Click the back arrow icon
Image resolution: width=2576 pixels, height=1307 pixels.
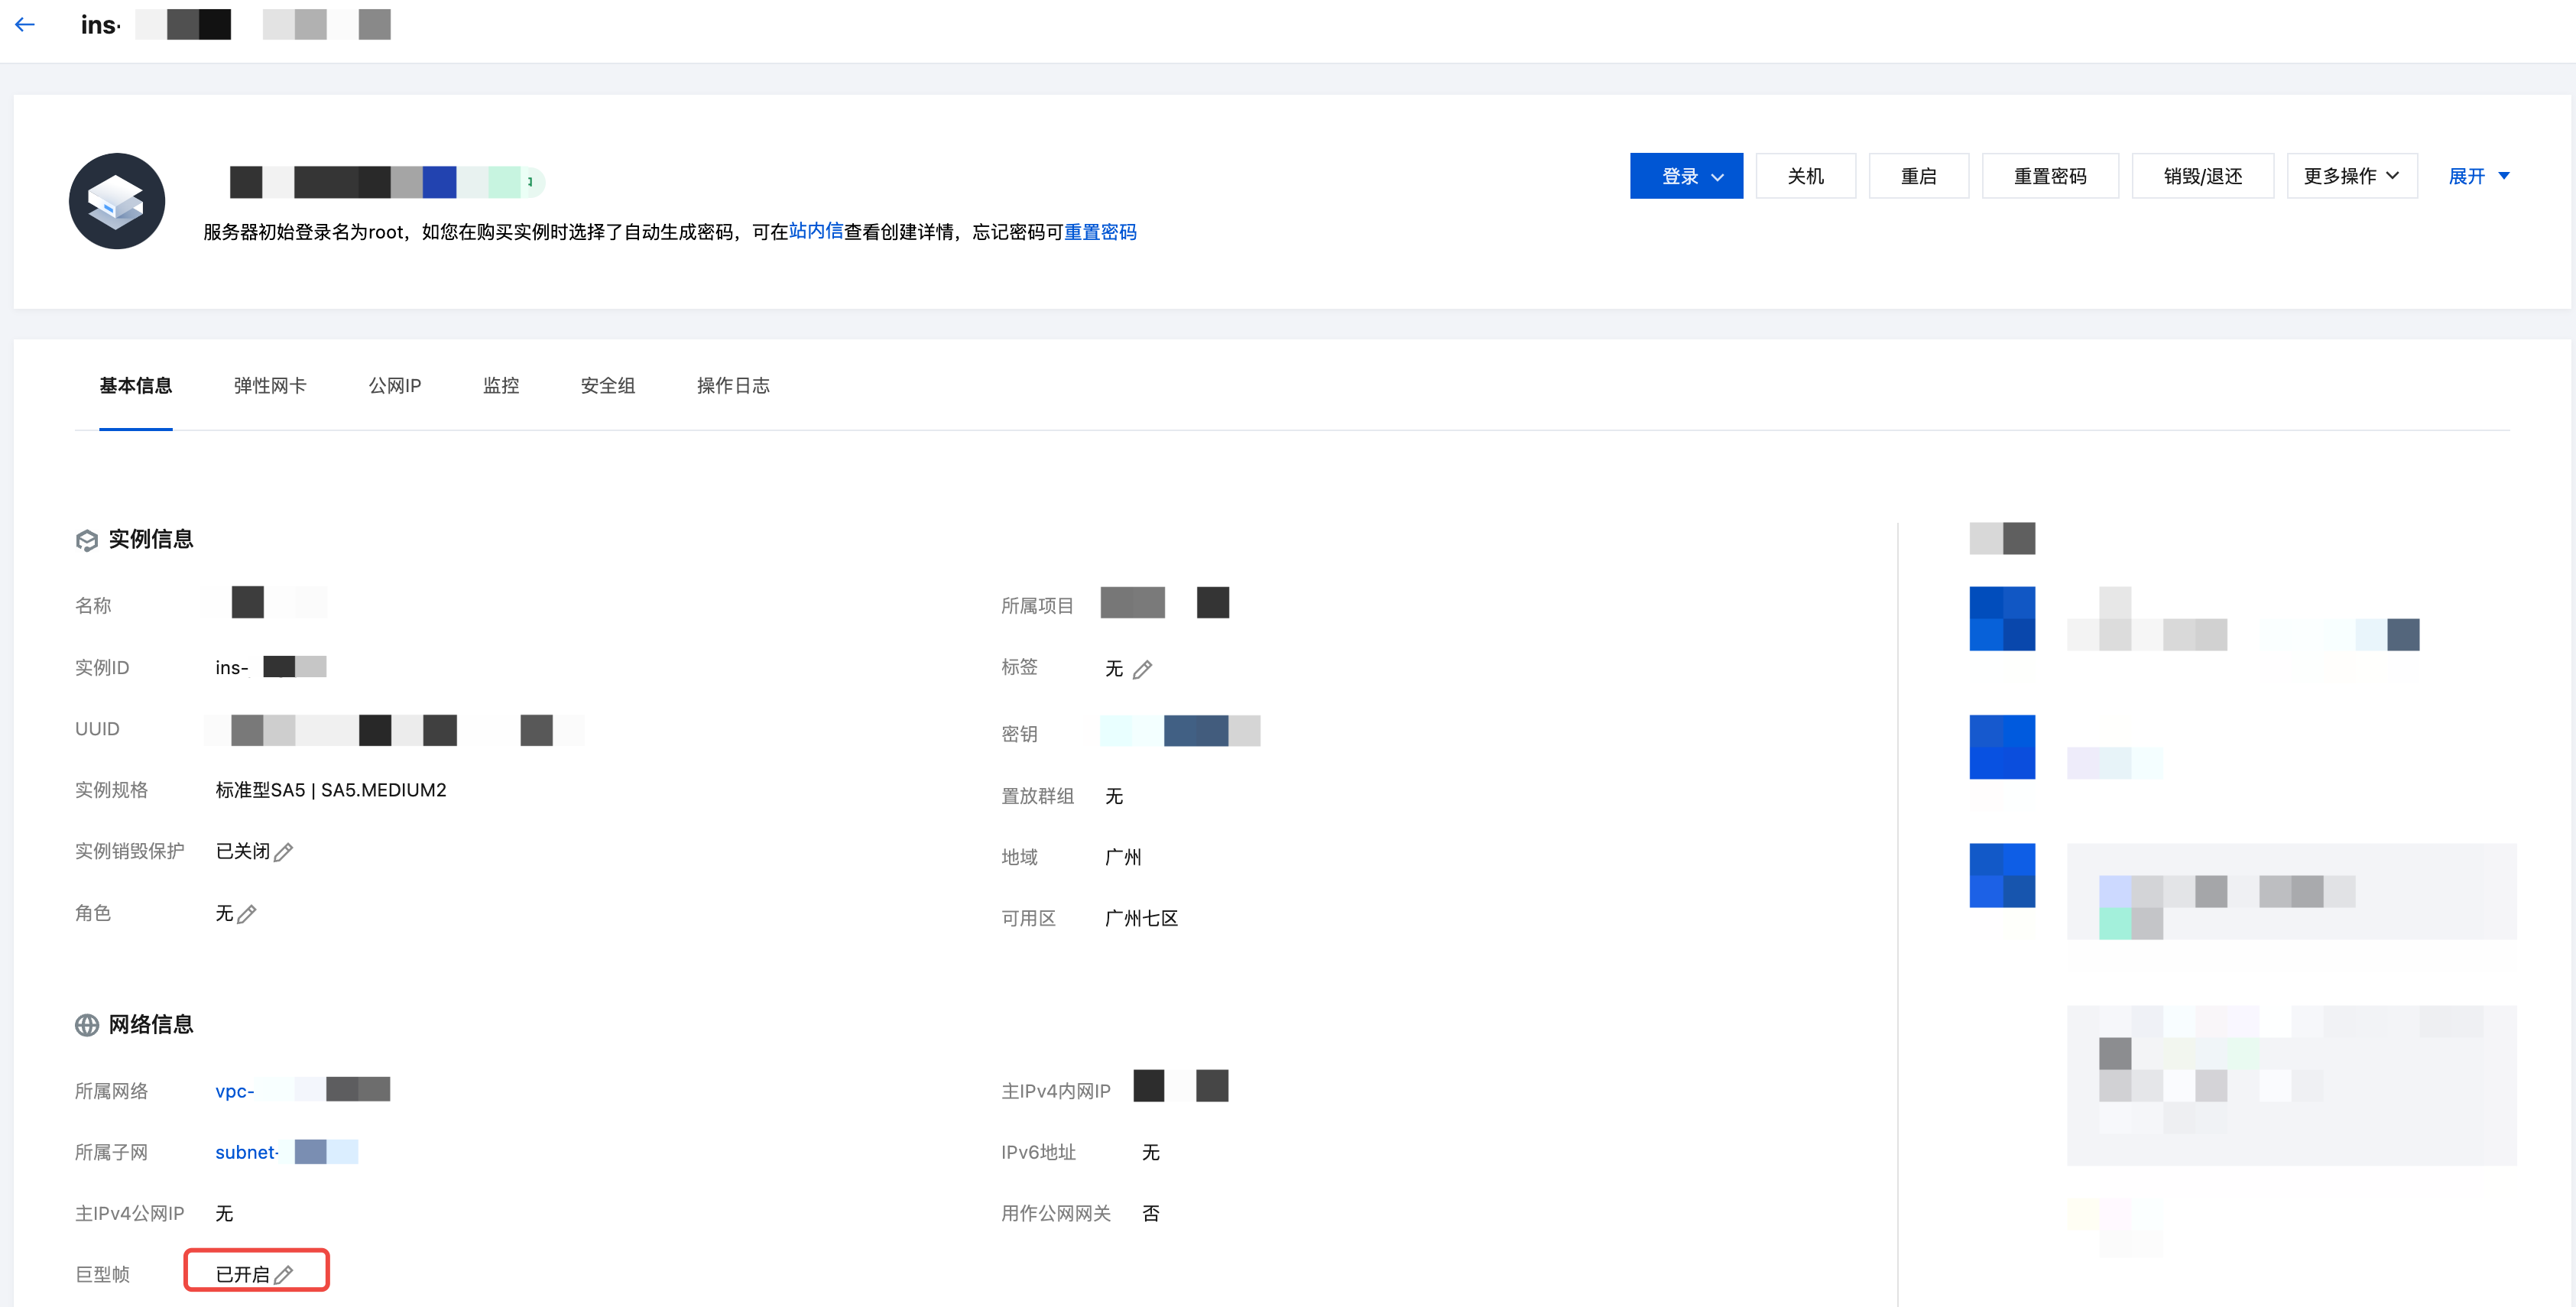point(25,25)
